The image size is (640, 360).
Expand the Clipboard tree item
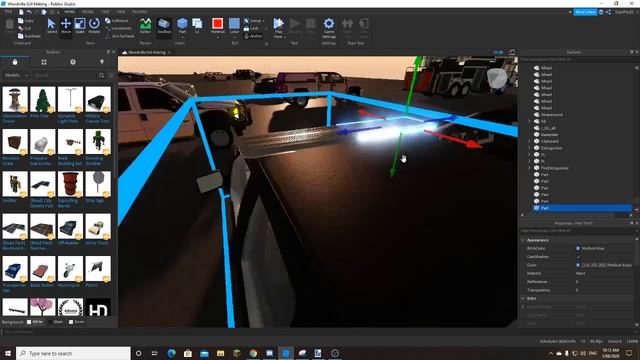[530, 141]
